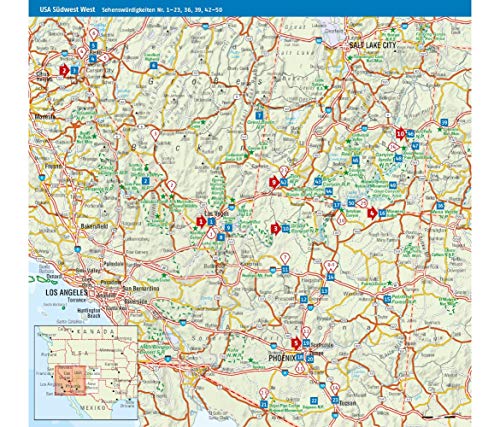Click red arrow marker 10 in Utah
This screenshot has width=500, height=427.
point(400,134)
